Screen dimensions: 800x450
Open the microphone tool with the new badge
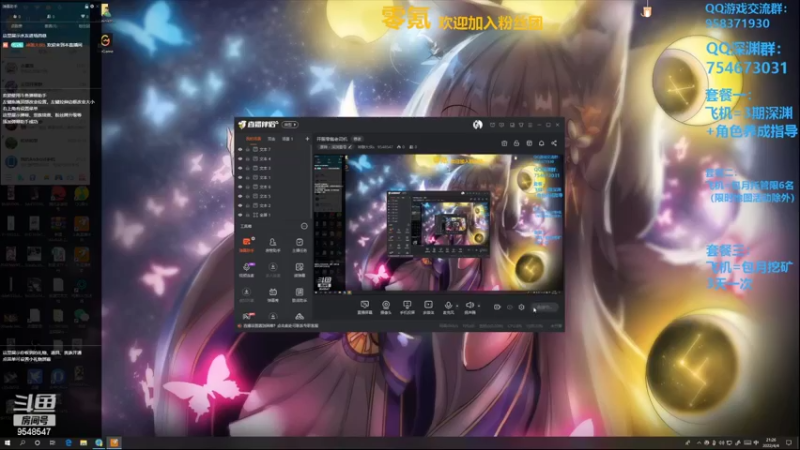tap(246, 269)
